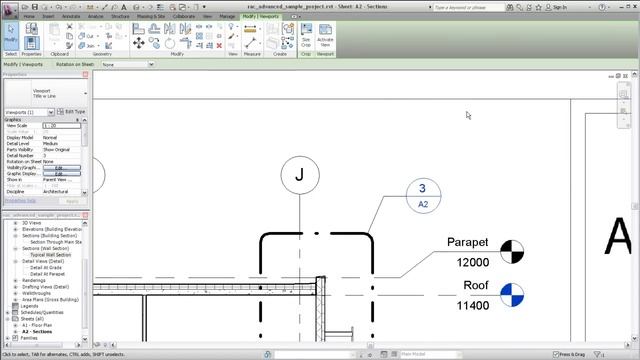Click the Aligned Dimension measure icon
The height and width of the screenshot is (360, 640).
[250, 29]
